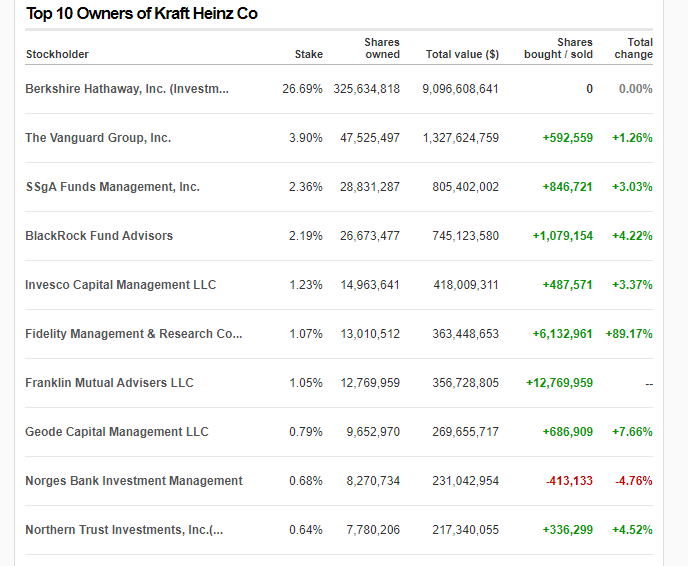This screenshot has height=566, width=688.
Task: Select Vanguard's +592,559 shares bought
Action: coord(568,138)
